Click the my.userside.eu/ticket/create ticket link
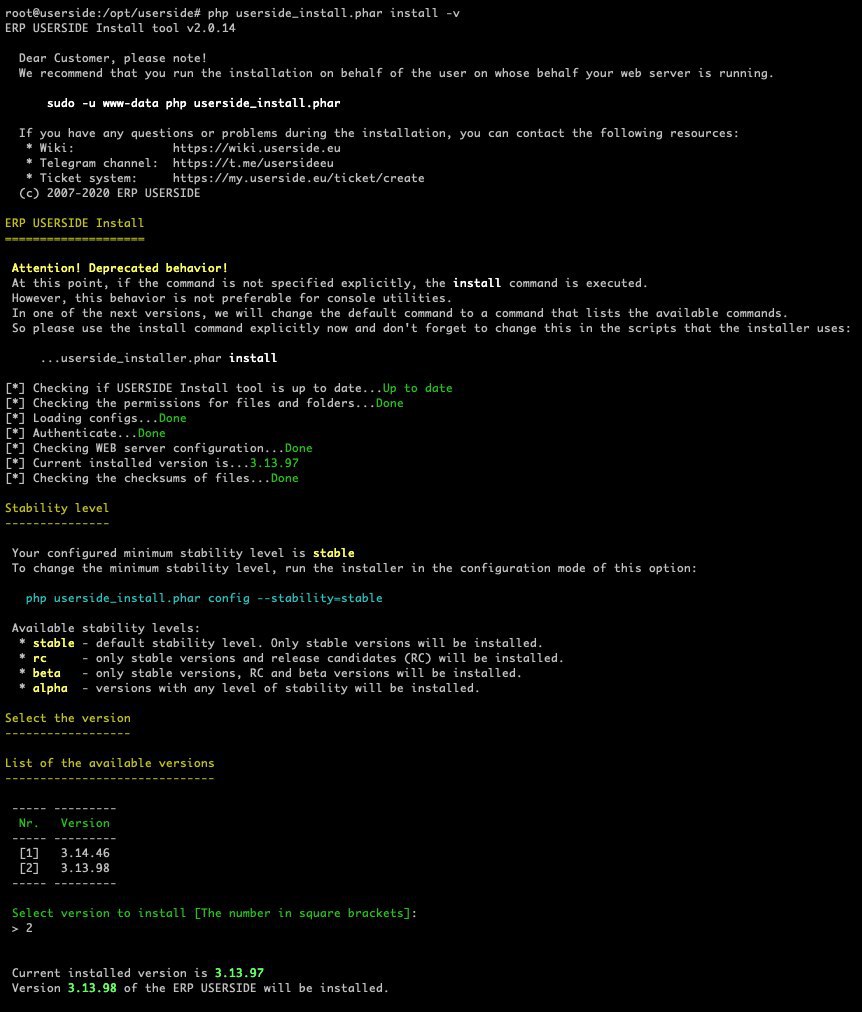862x1012 pixels. [298, 177]
